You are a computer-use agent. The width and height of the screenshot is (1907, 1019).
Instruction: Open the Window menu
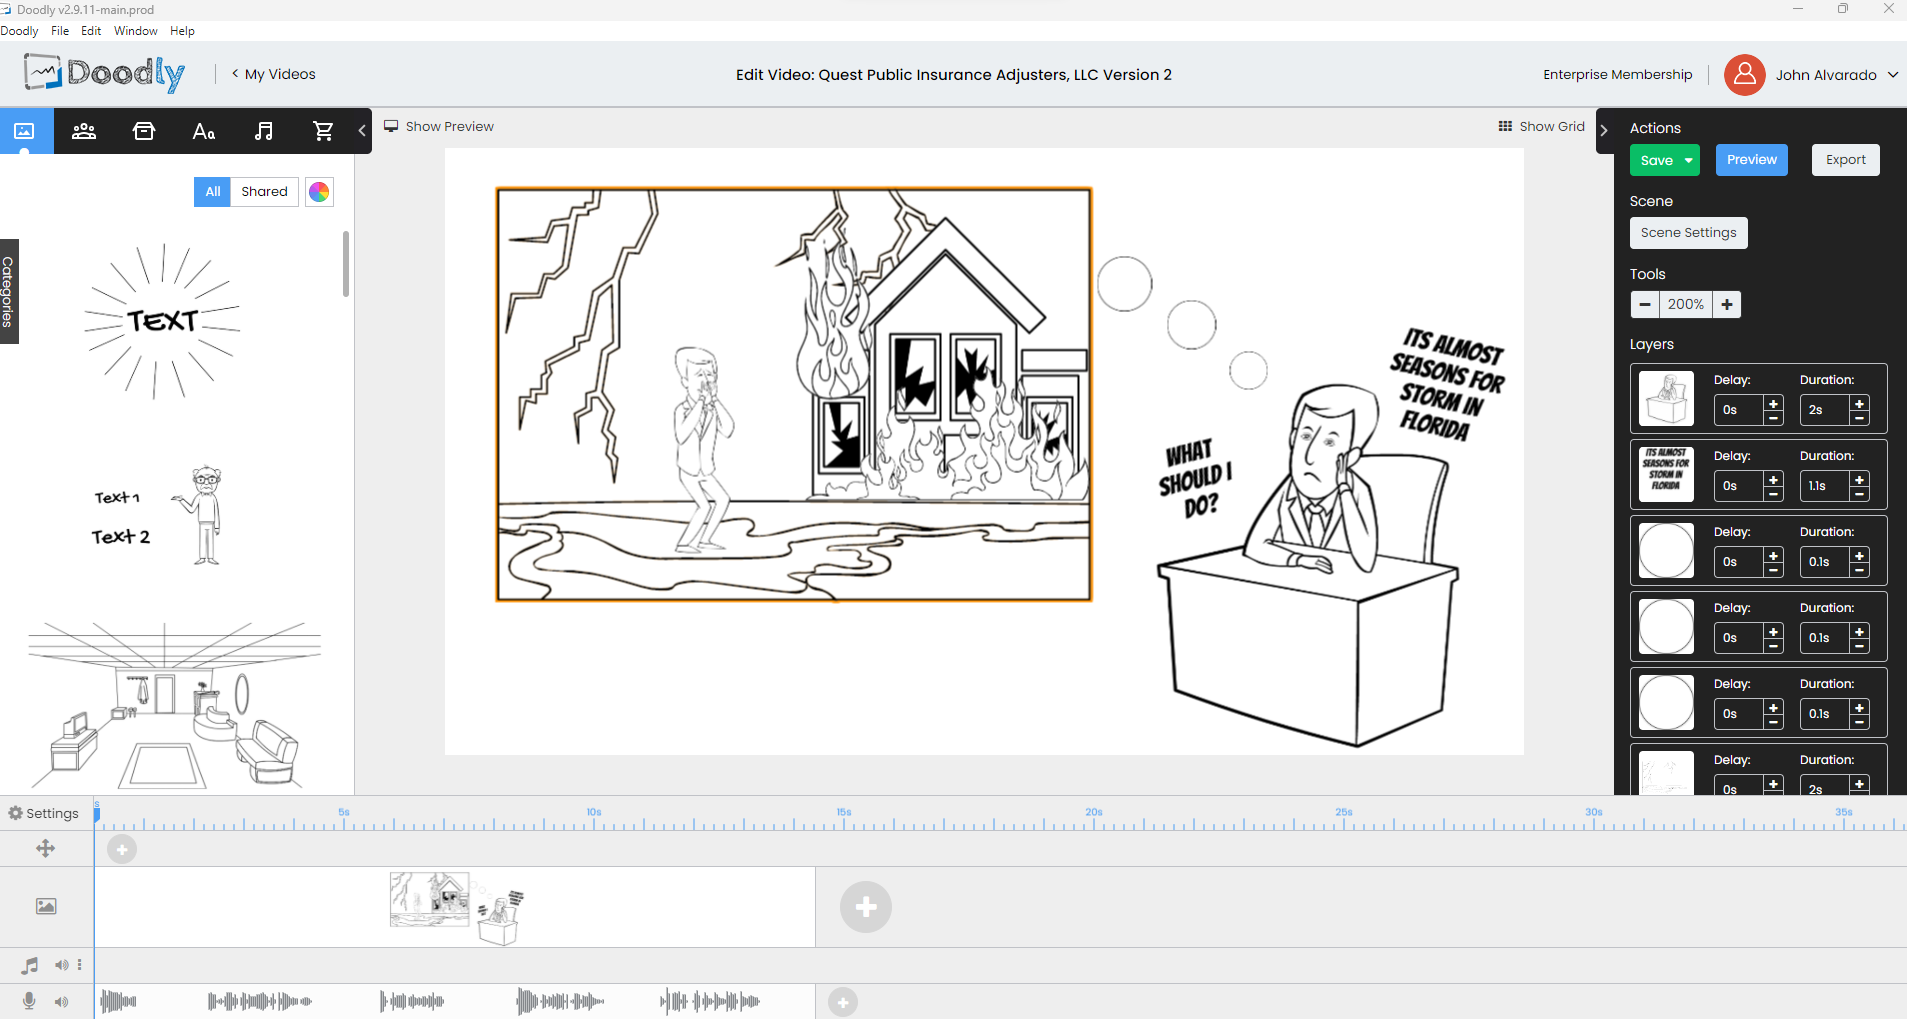(x=136, y=31)
